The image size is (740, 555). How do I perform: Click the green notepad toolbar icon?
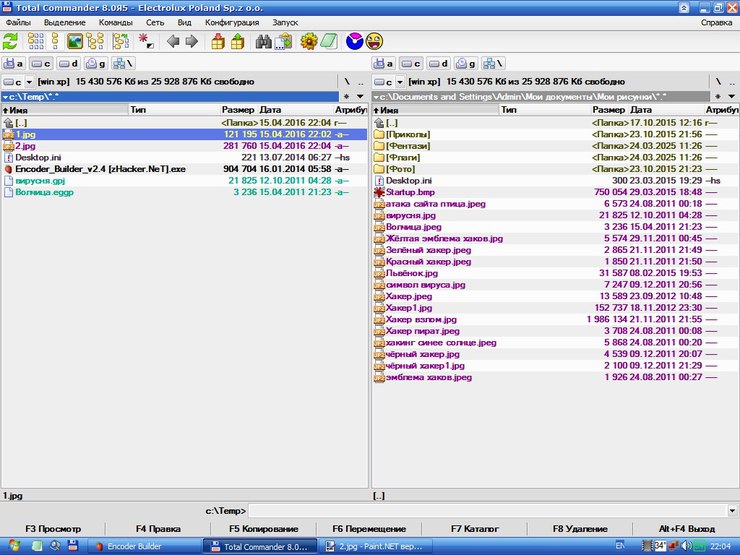click(x=329, y=42)
